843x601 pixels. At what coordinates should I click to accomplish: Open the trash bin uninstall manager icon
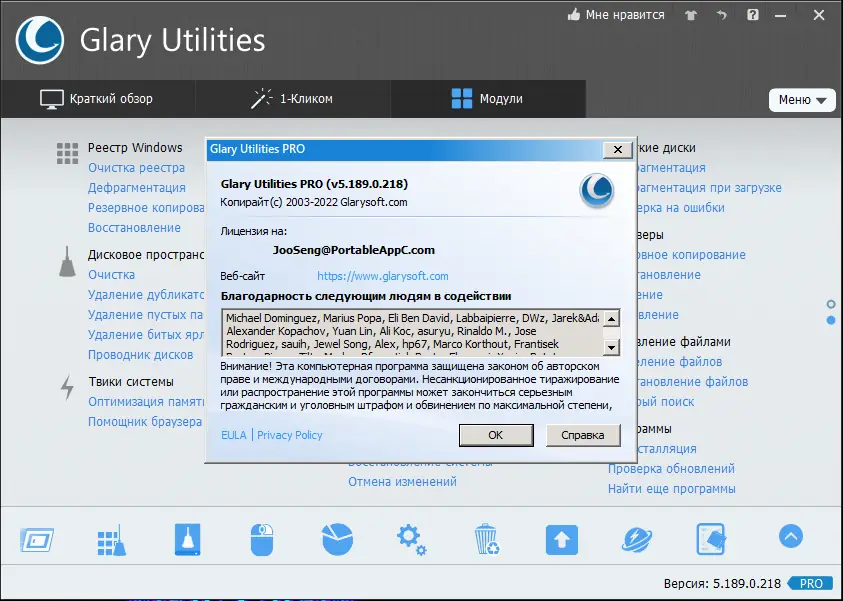[487, 539]
